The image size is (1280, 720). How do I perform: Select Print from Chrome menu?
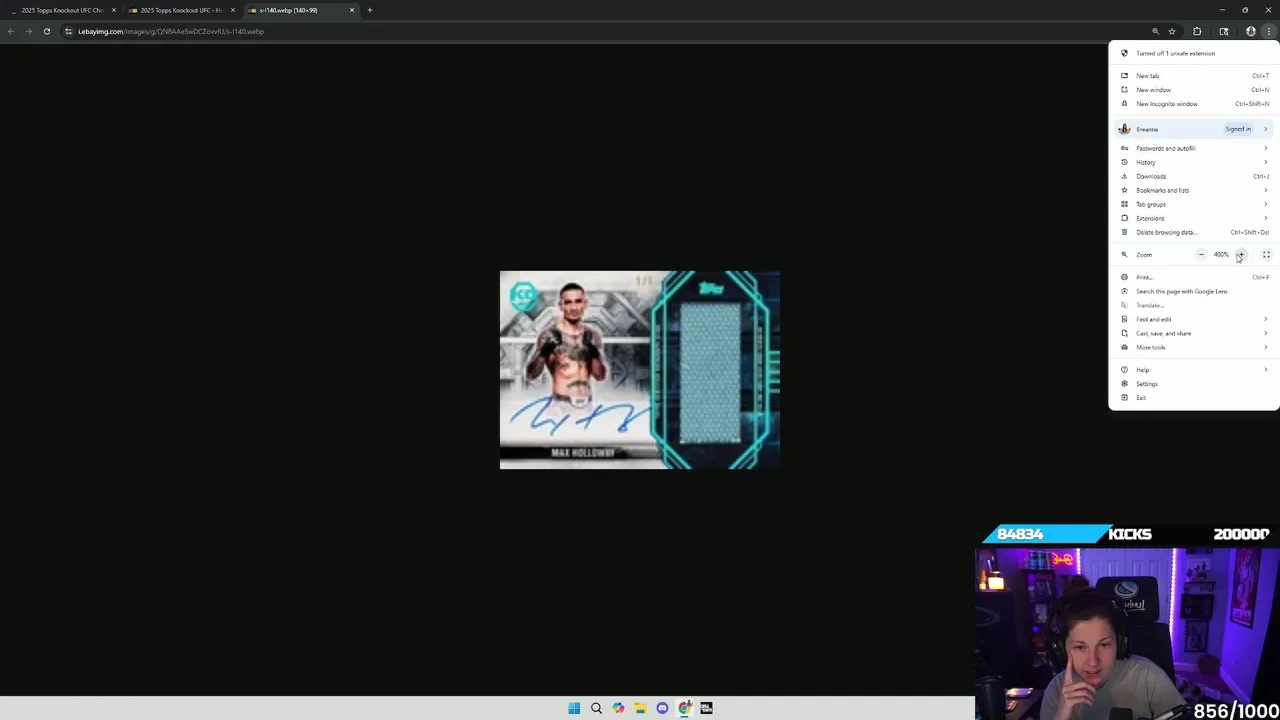click(x=1194, y=277)
